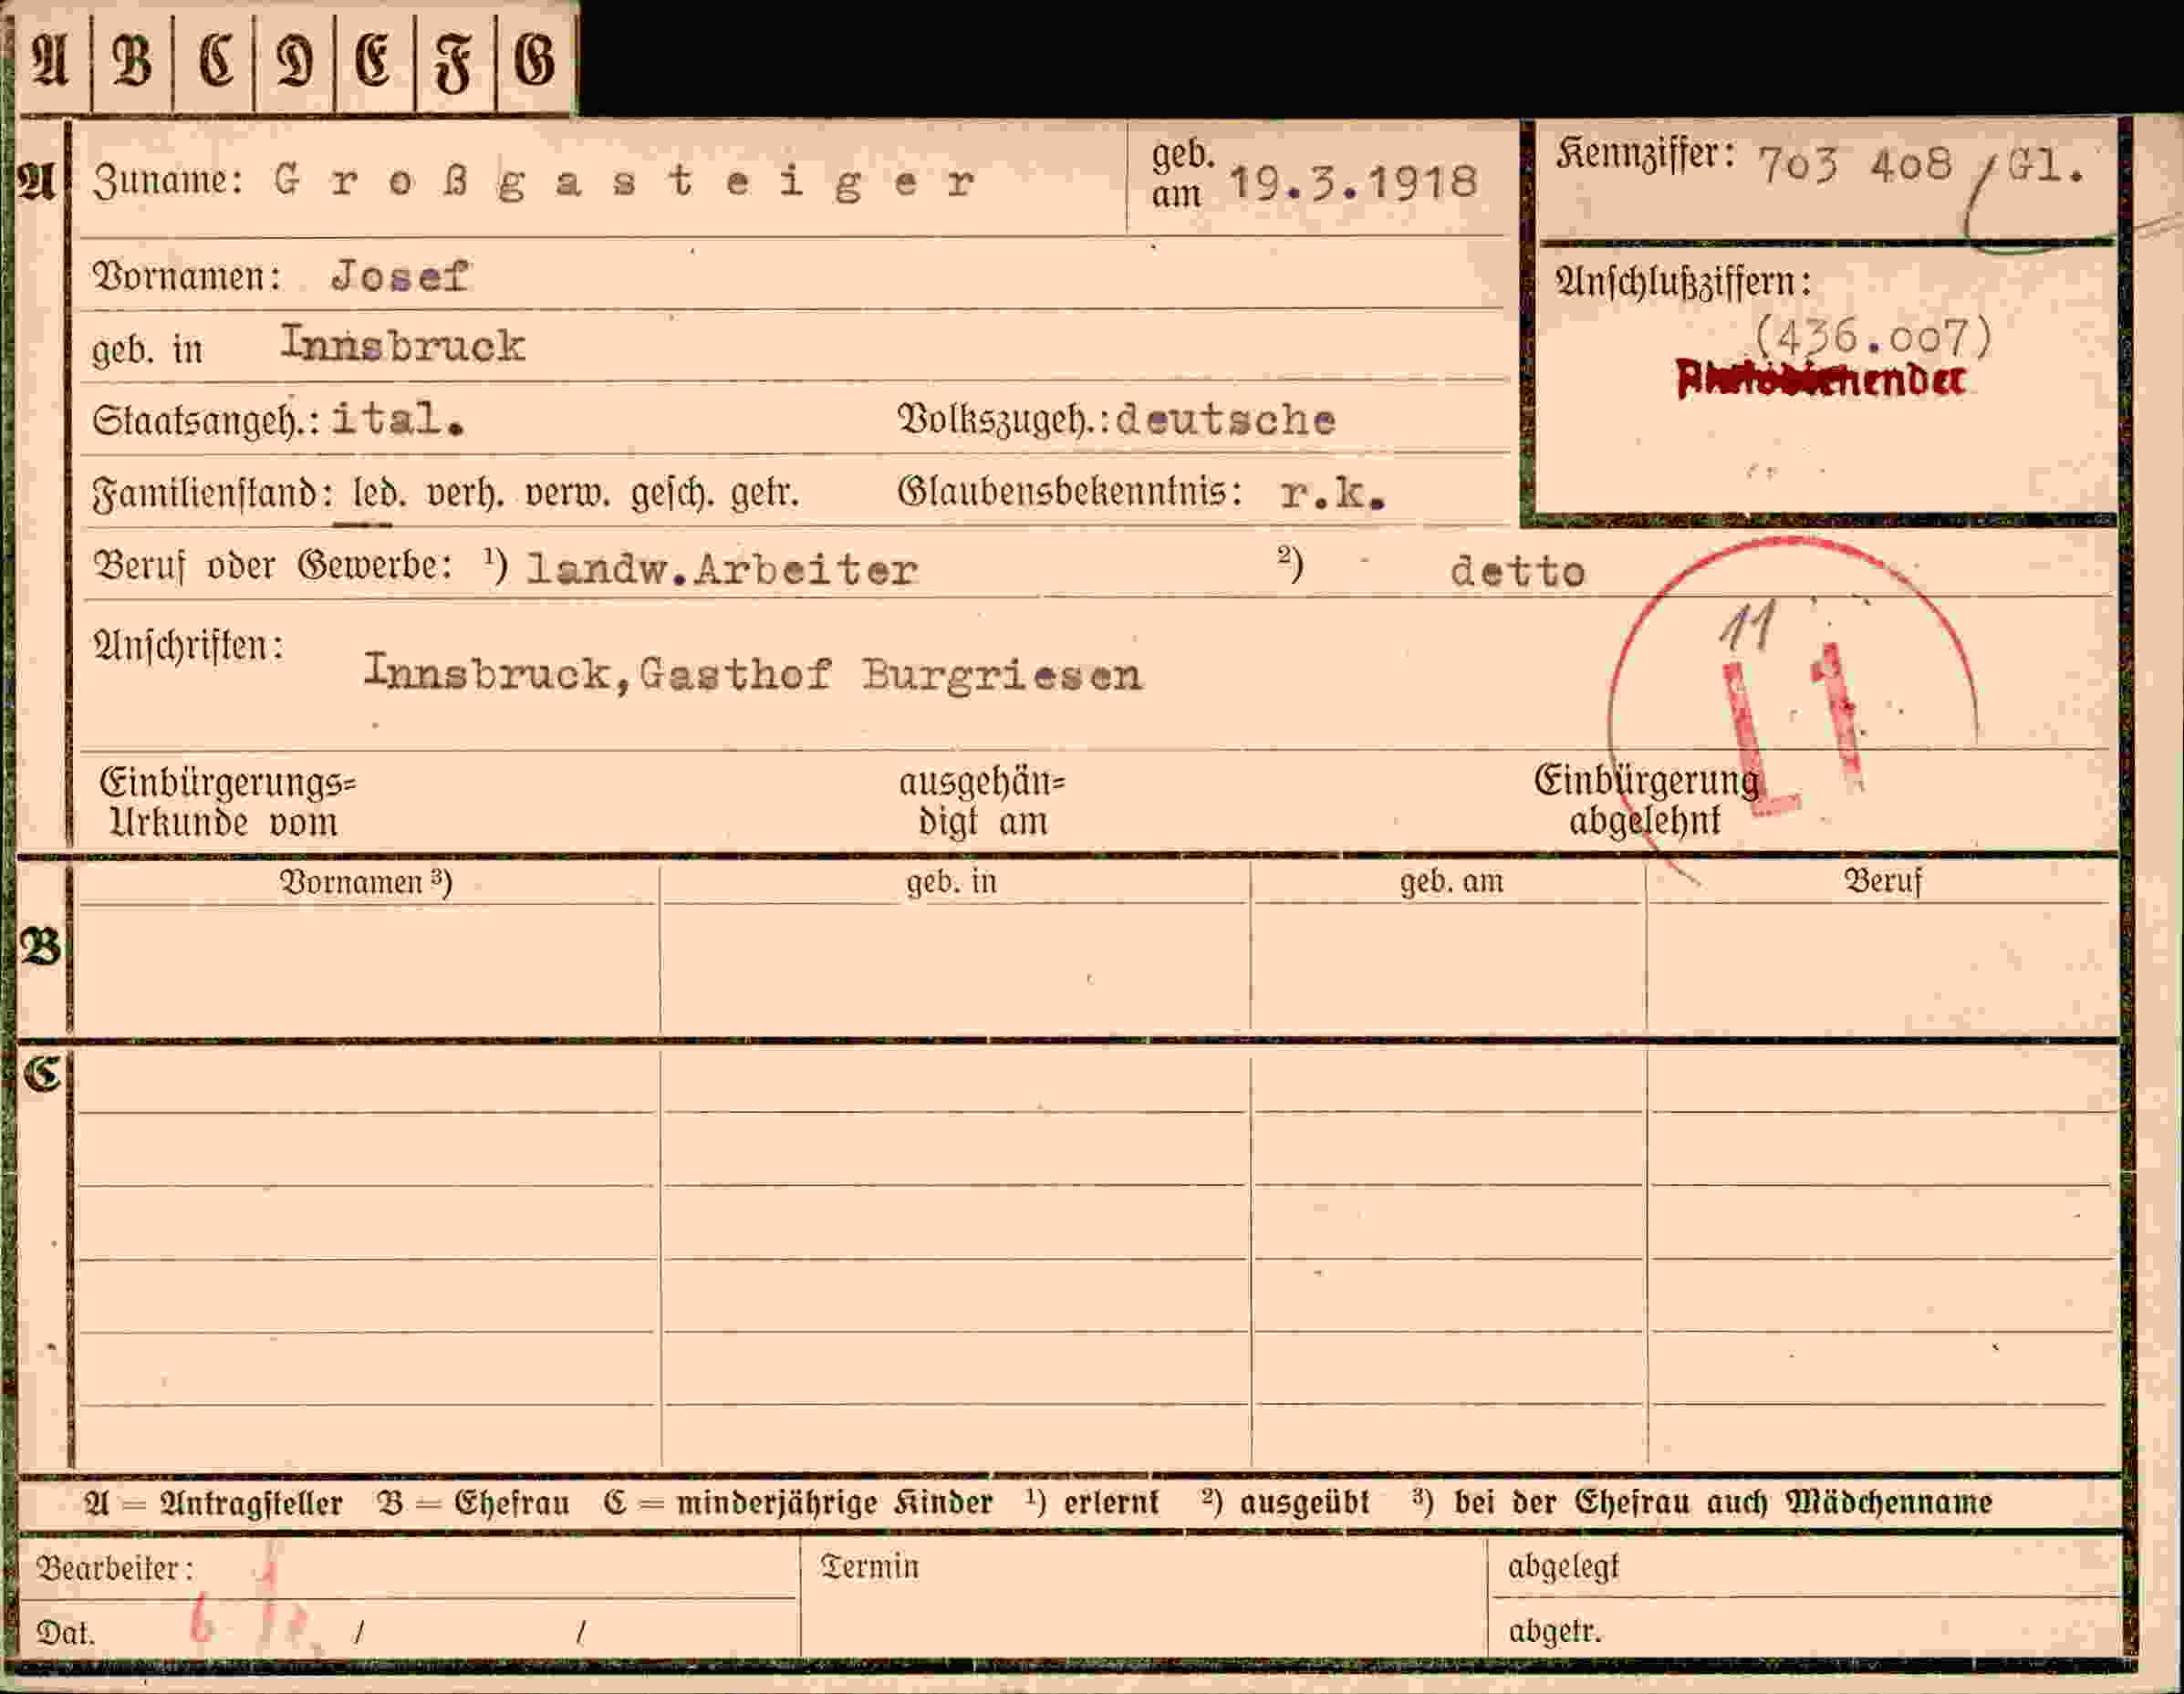Image resolution: width=2184 pixels, height=1694 pixels.
Task: Click the 'Beruf oder Gewerbe:' label
Action: (272, 566)
